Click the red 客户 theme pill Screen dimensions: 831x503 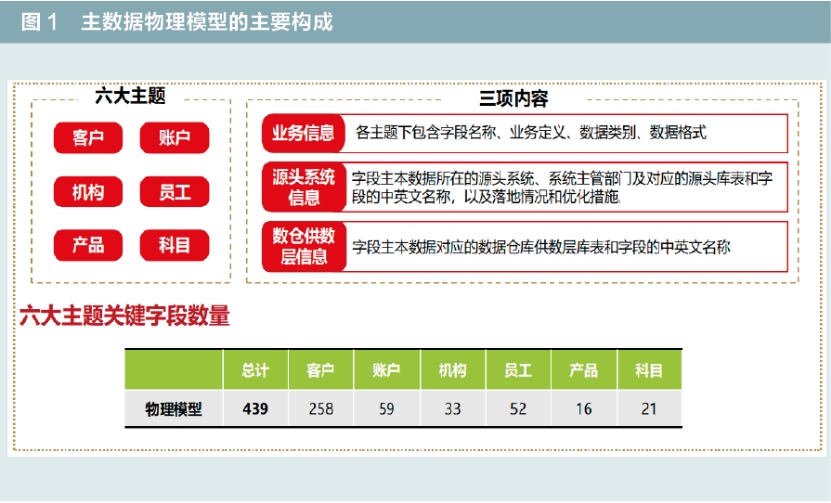coord(88,138)
